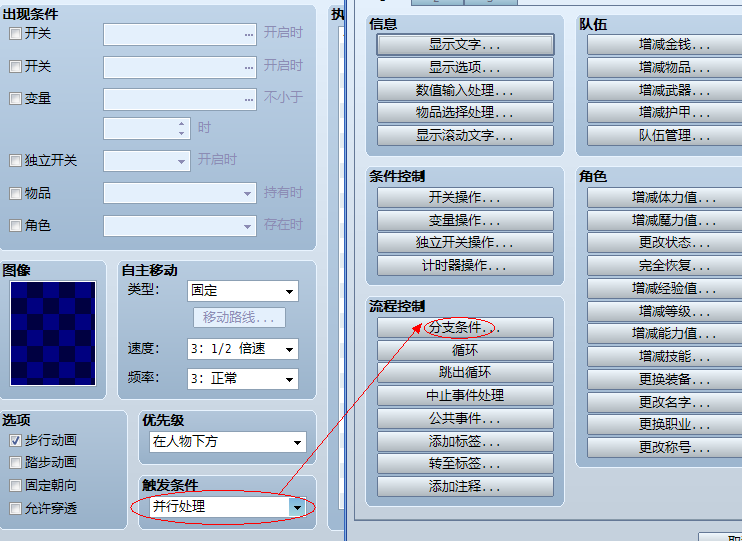
Task: Click the 循环 loop button
Action: point(465,350)
